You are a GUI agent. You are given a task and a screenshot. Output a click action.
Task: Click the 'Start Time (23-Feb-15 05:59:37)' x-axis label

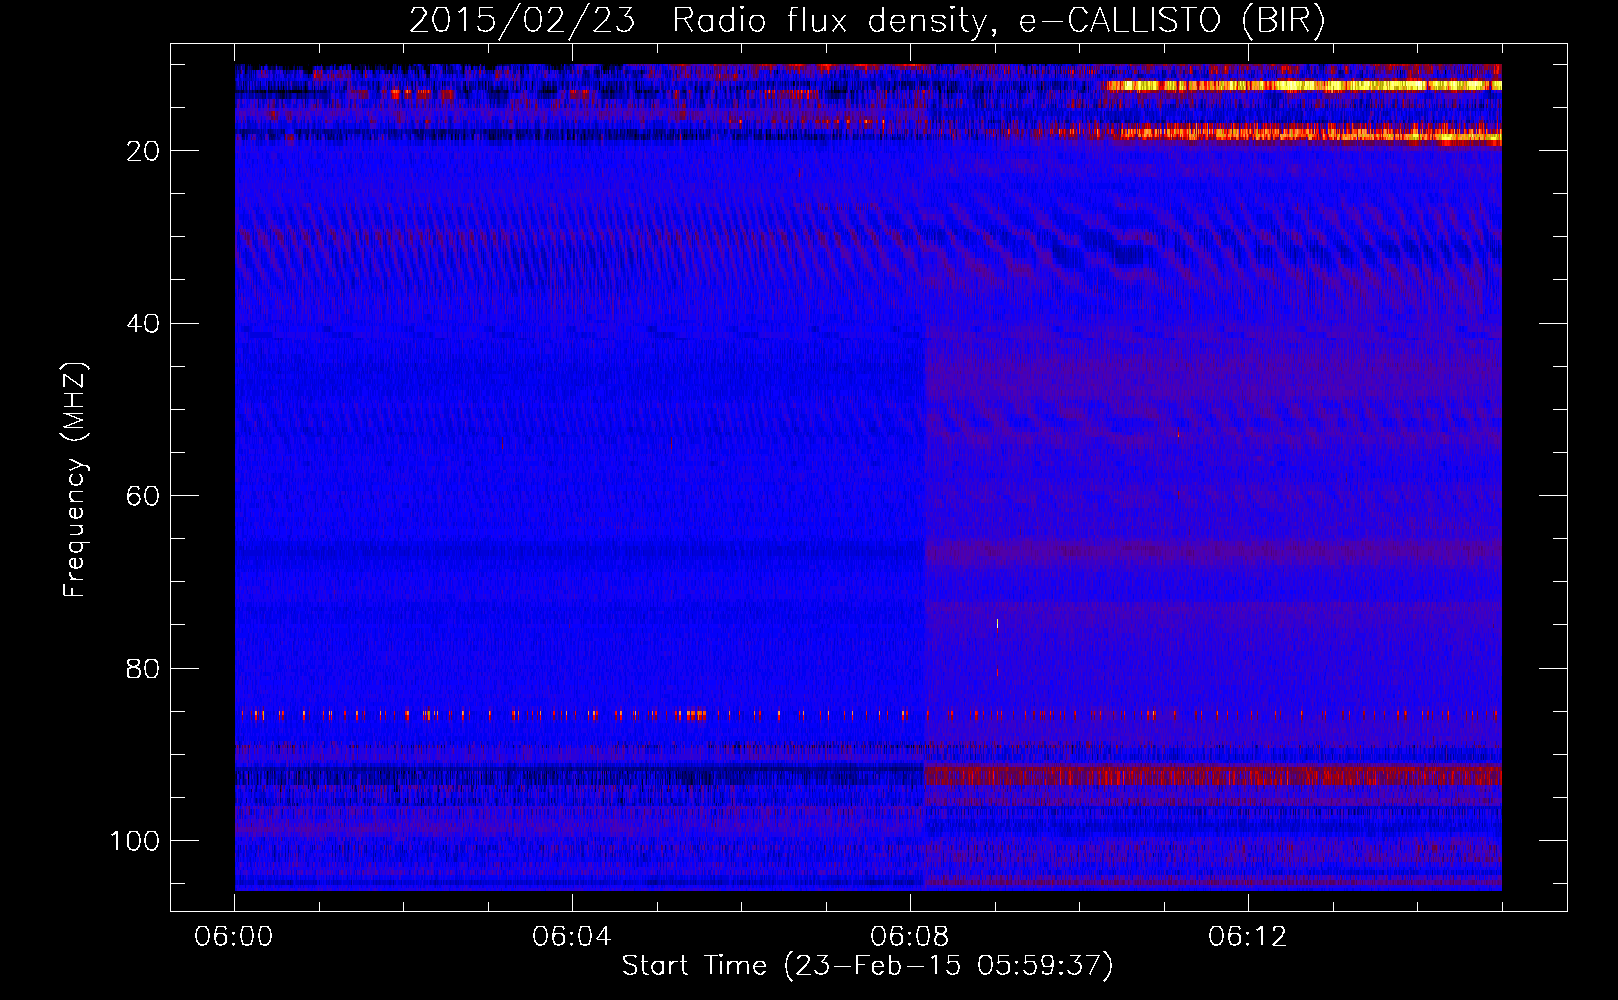(867, 966)
